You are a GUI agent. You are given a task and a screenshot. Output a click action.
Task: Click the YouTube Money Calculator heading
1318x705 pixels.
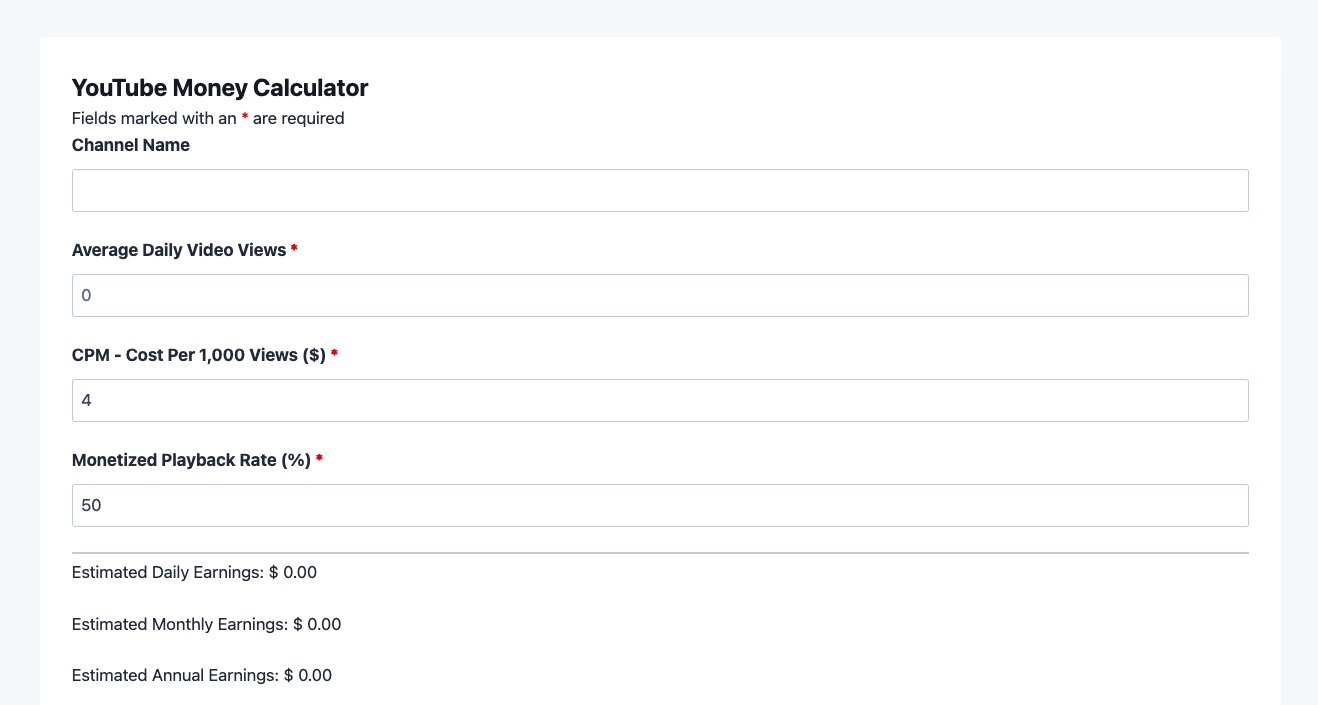pos(220,88)
